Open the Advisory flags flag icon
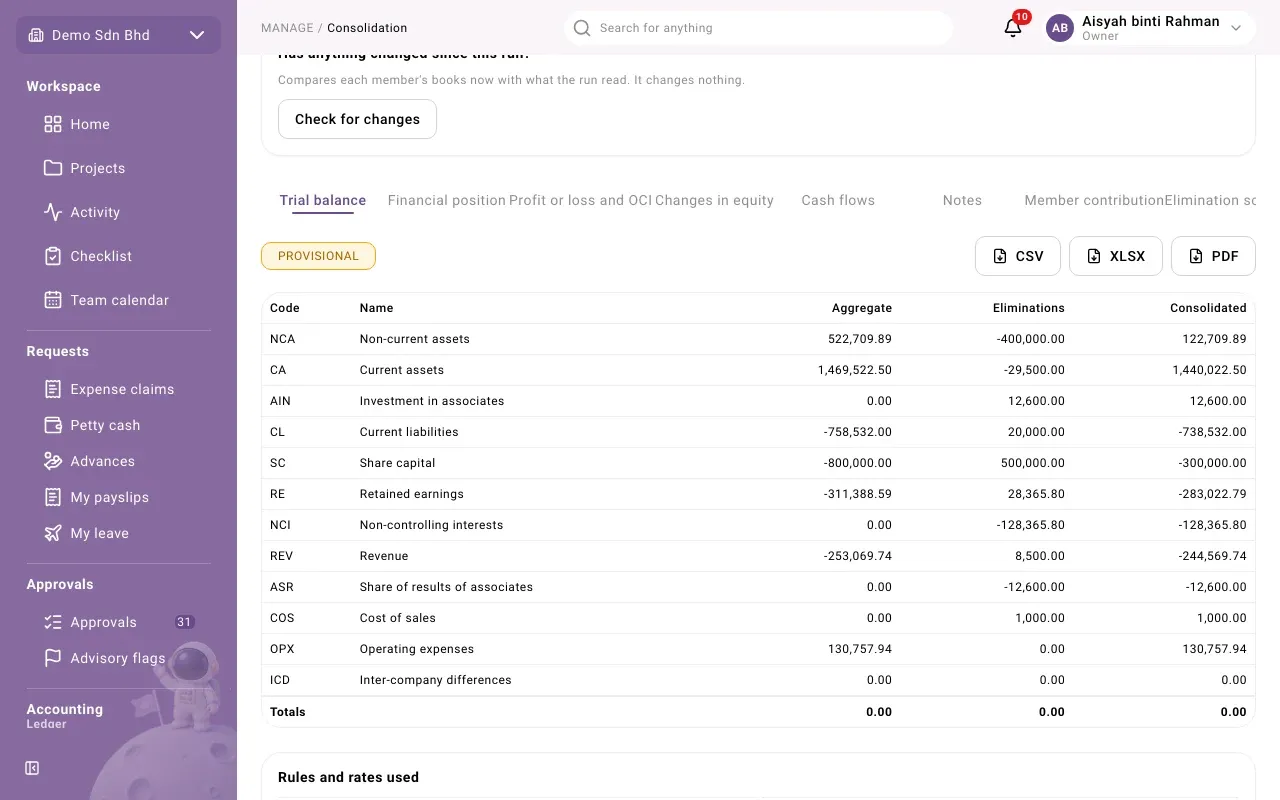The image size is (1280, 800). pyautogui.click(x=53, y=658)
